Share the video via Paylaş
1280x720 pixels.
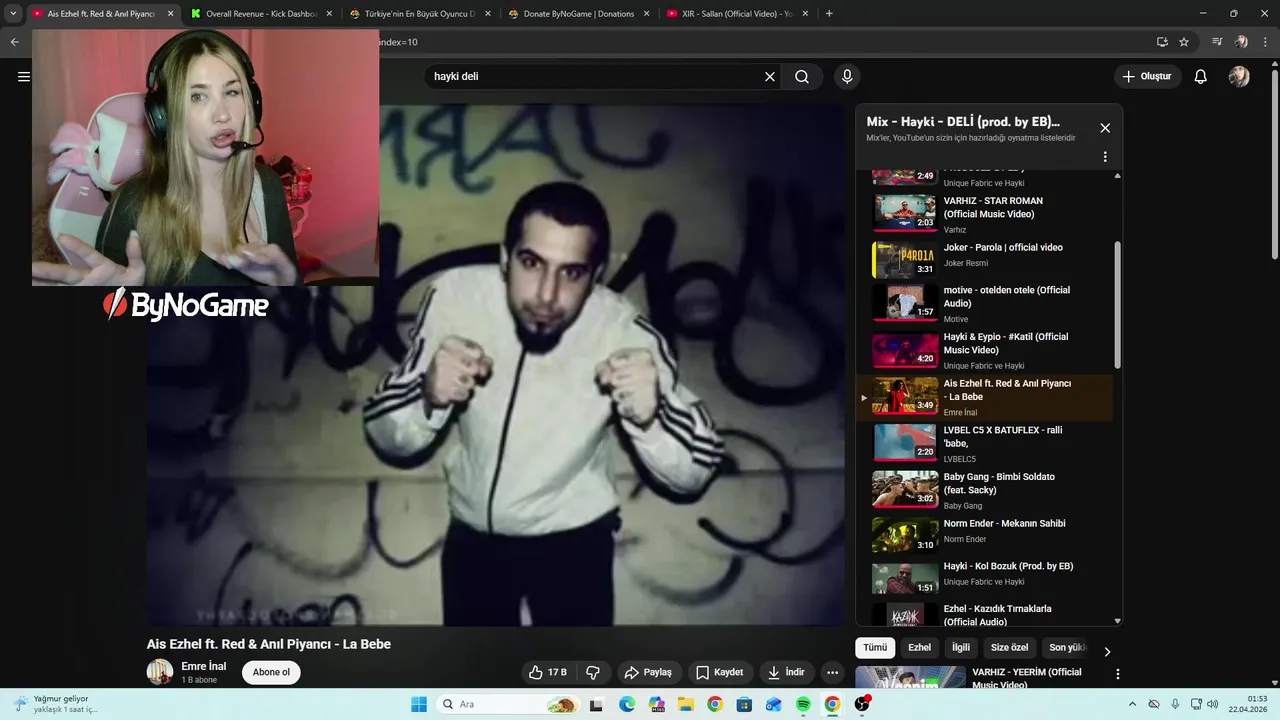[648, 672]
